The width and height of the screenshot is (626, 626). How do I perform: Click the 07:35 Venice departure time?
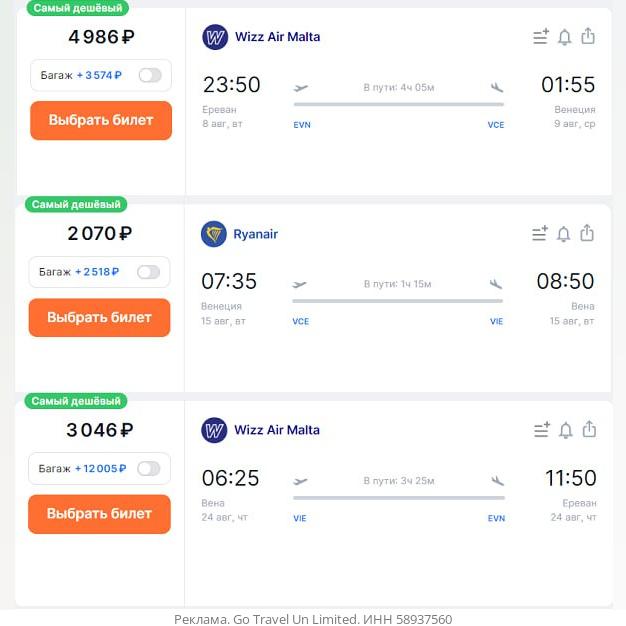tap(230, 282)
